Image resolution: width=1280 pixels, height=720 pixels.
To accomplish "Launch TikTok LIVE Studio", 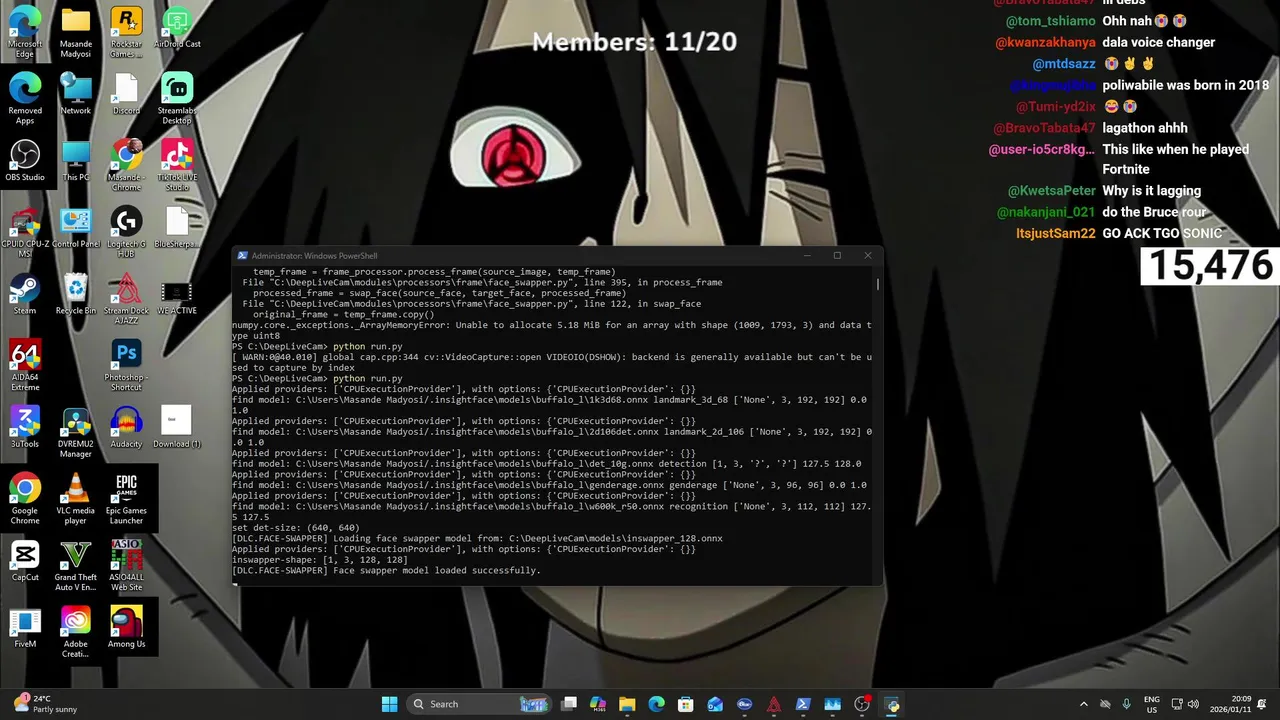I will (177, 165).
